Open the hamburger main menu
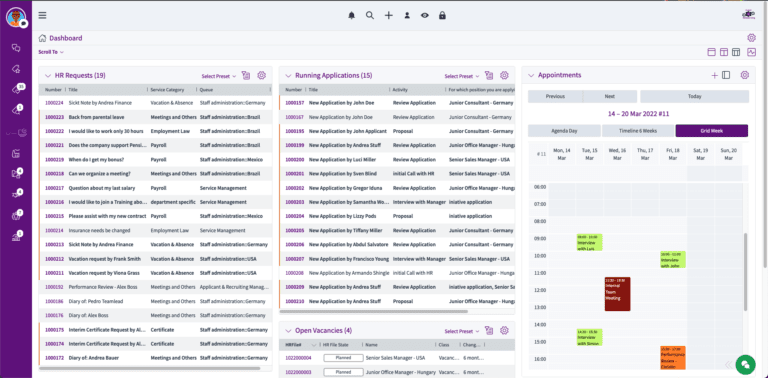 click(x=43, y=15)
